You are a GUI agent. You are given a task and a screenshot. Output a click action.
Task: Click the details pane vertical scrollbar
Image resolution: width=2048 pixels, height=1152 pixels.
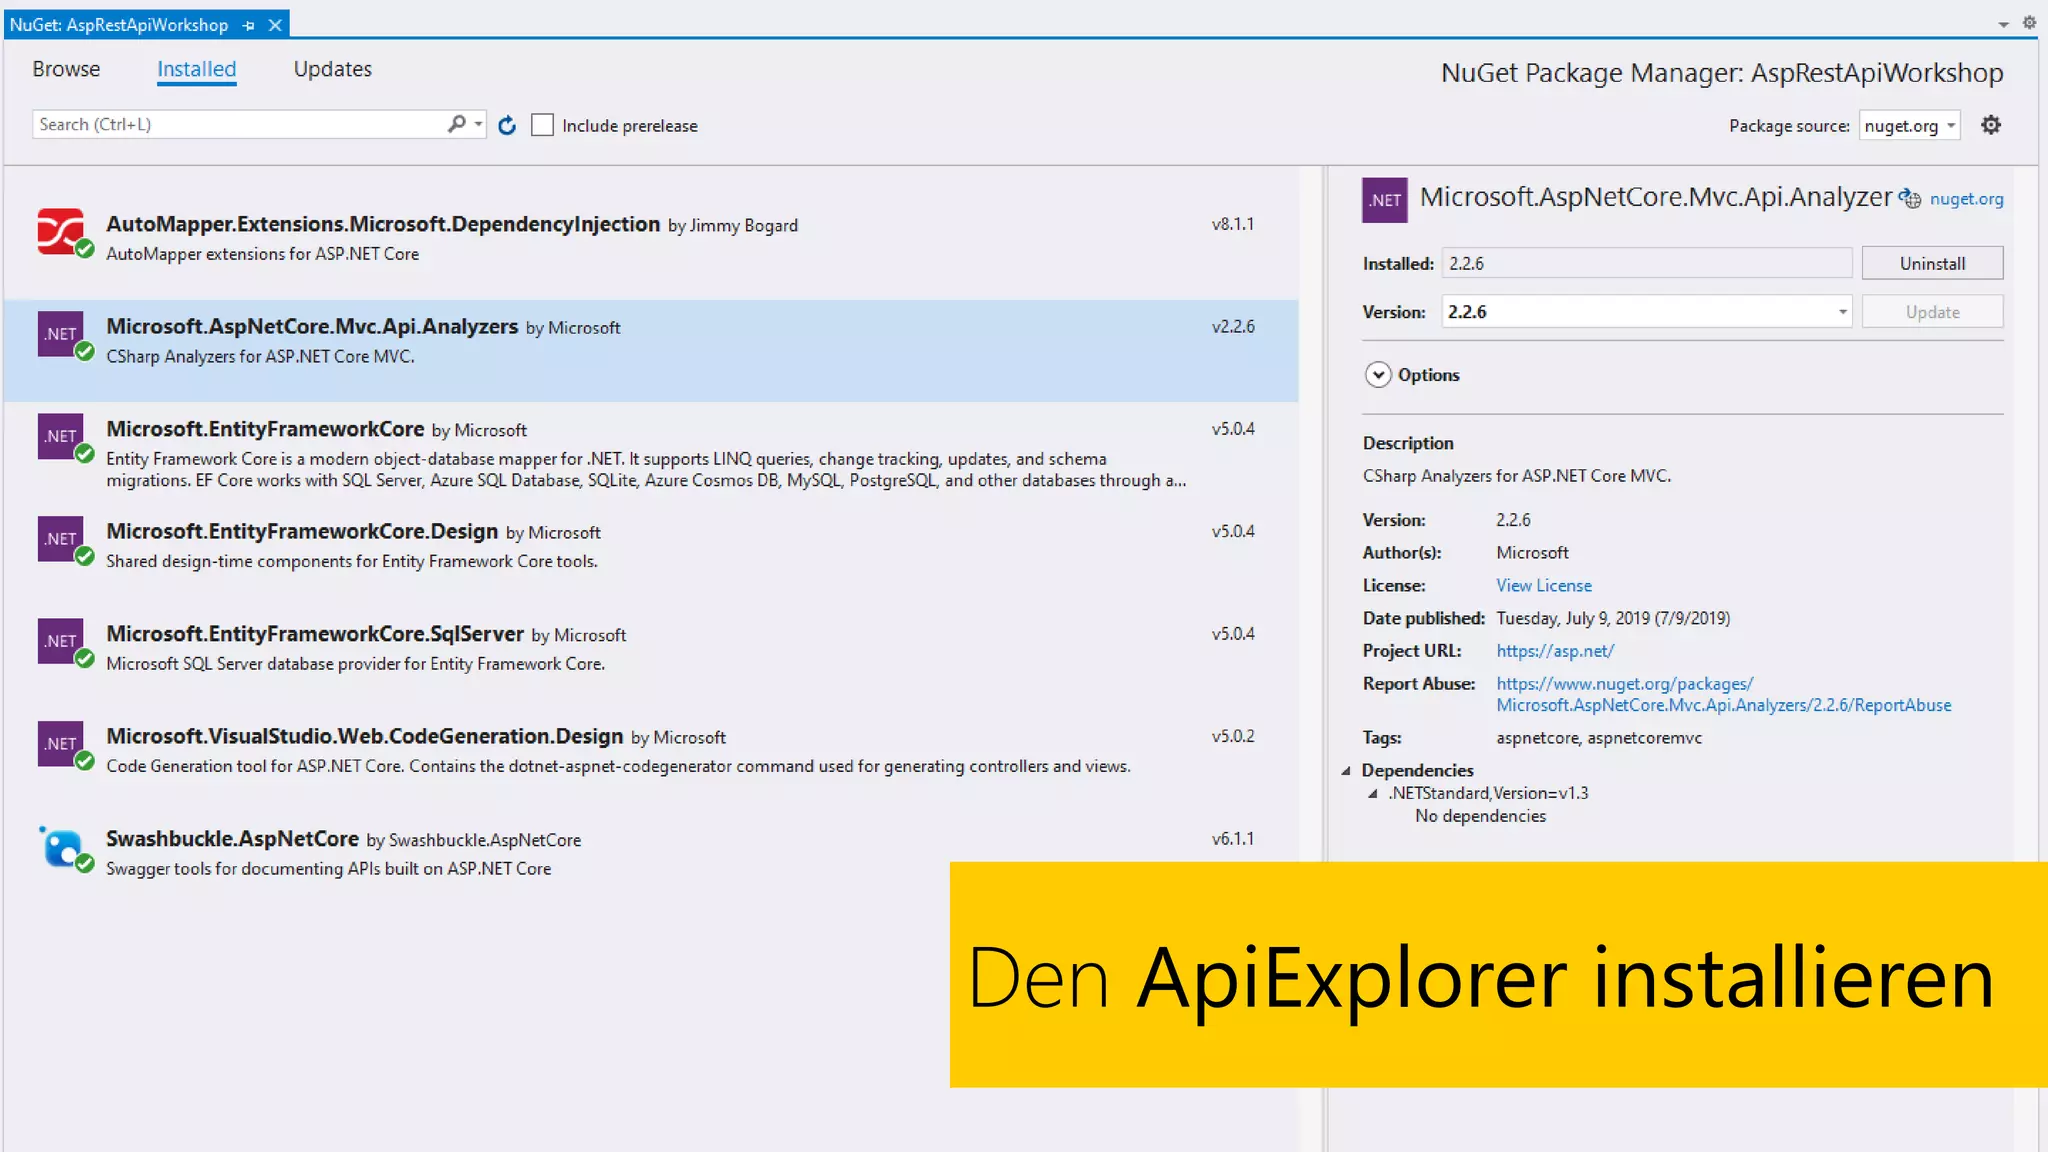2026,514
